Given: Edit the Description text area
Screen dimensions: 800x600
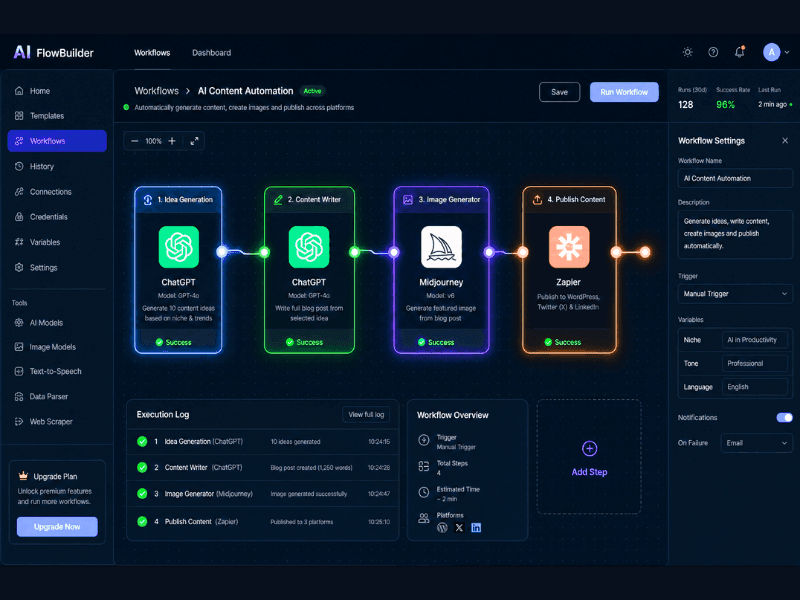Looking at the screenshot, I should 735,234.
